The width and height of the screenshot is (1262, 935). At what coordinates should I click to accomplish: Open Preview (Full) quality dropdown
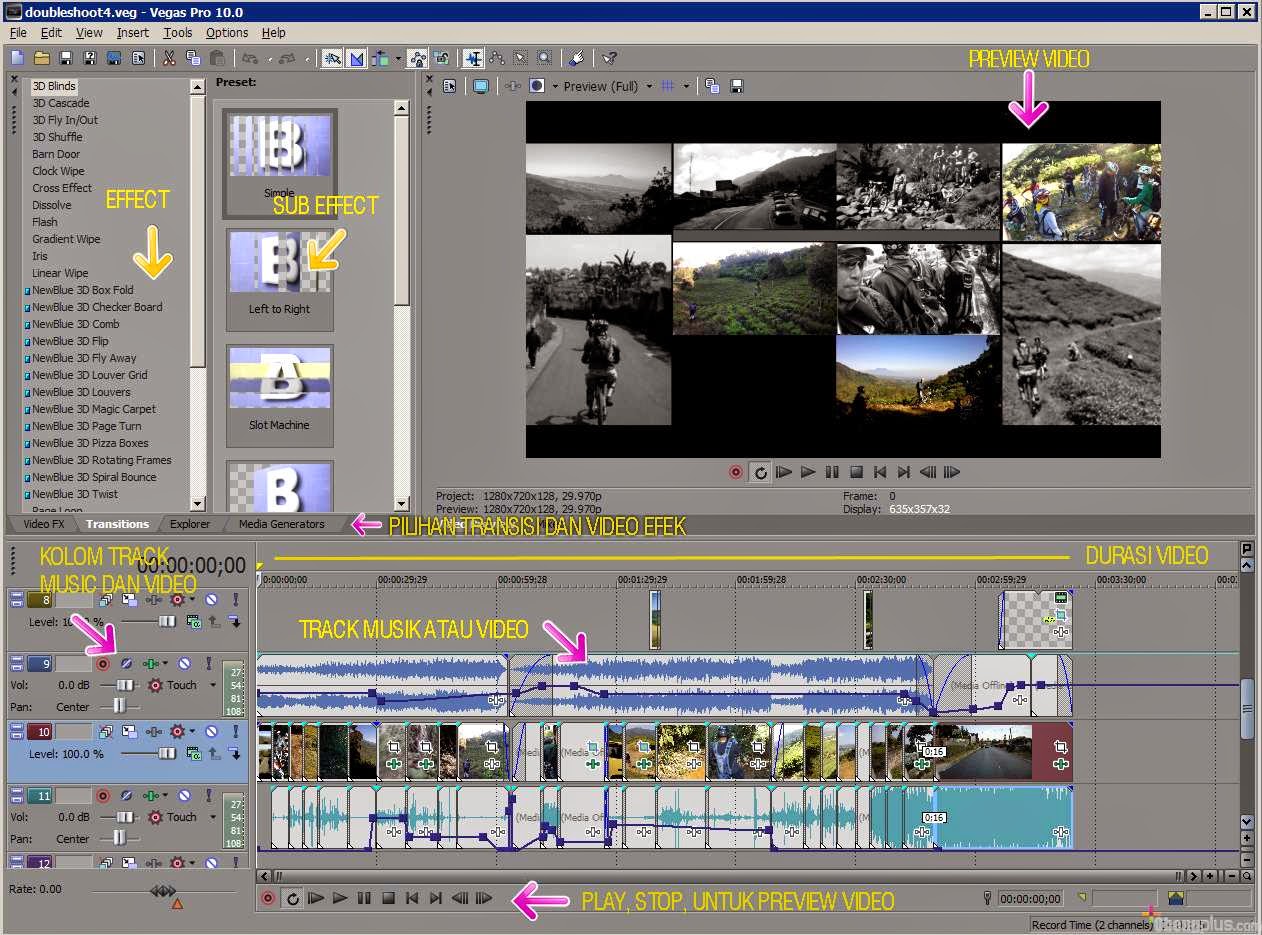pyautogui.click(x=648, y=86)
